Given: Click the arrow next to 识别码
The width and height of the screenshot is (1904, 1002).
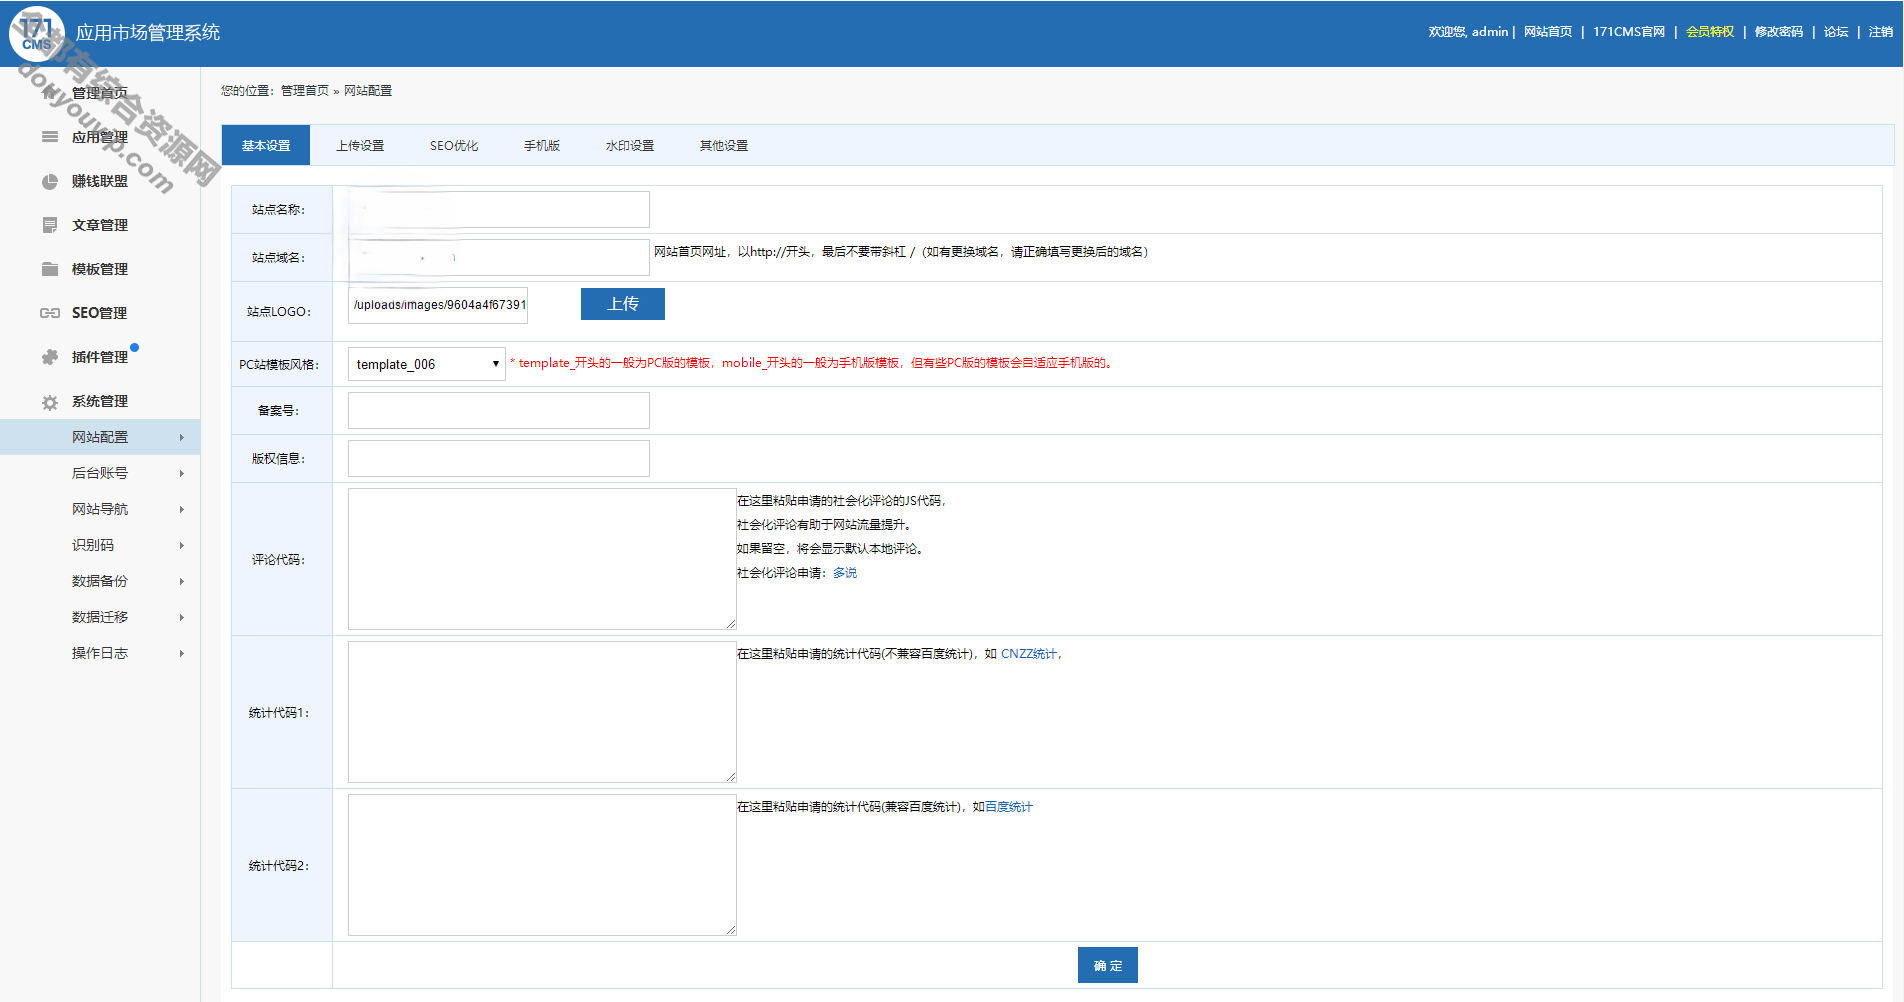Looking at the screenshot, I should tap(182, 545).
